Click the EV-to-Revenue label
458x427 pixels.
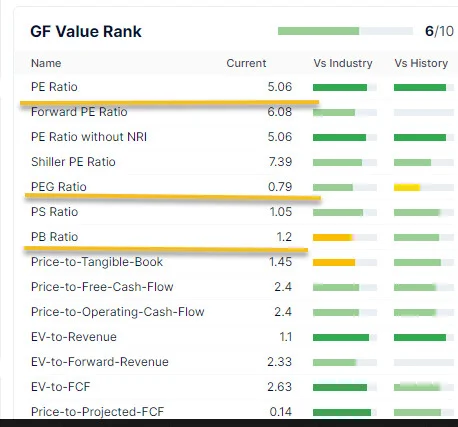(x=74, y=337)
